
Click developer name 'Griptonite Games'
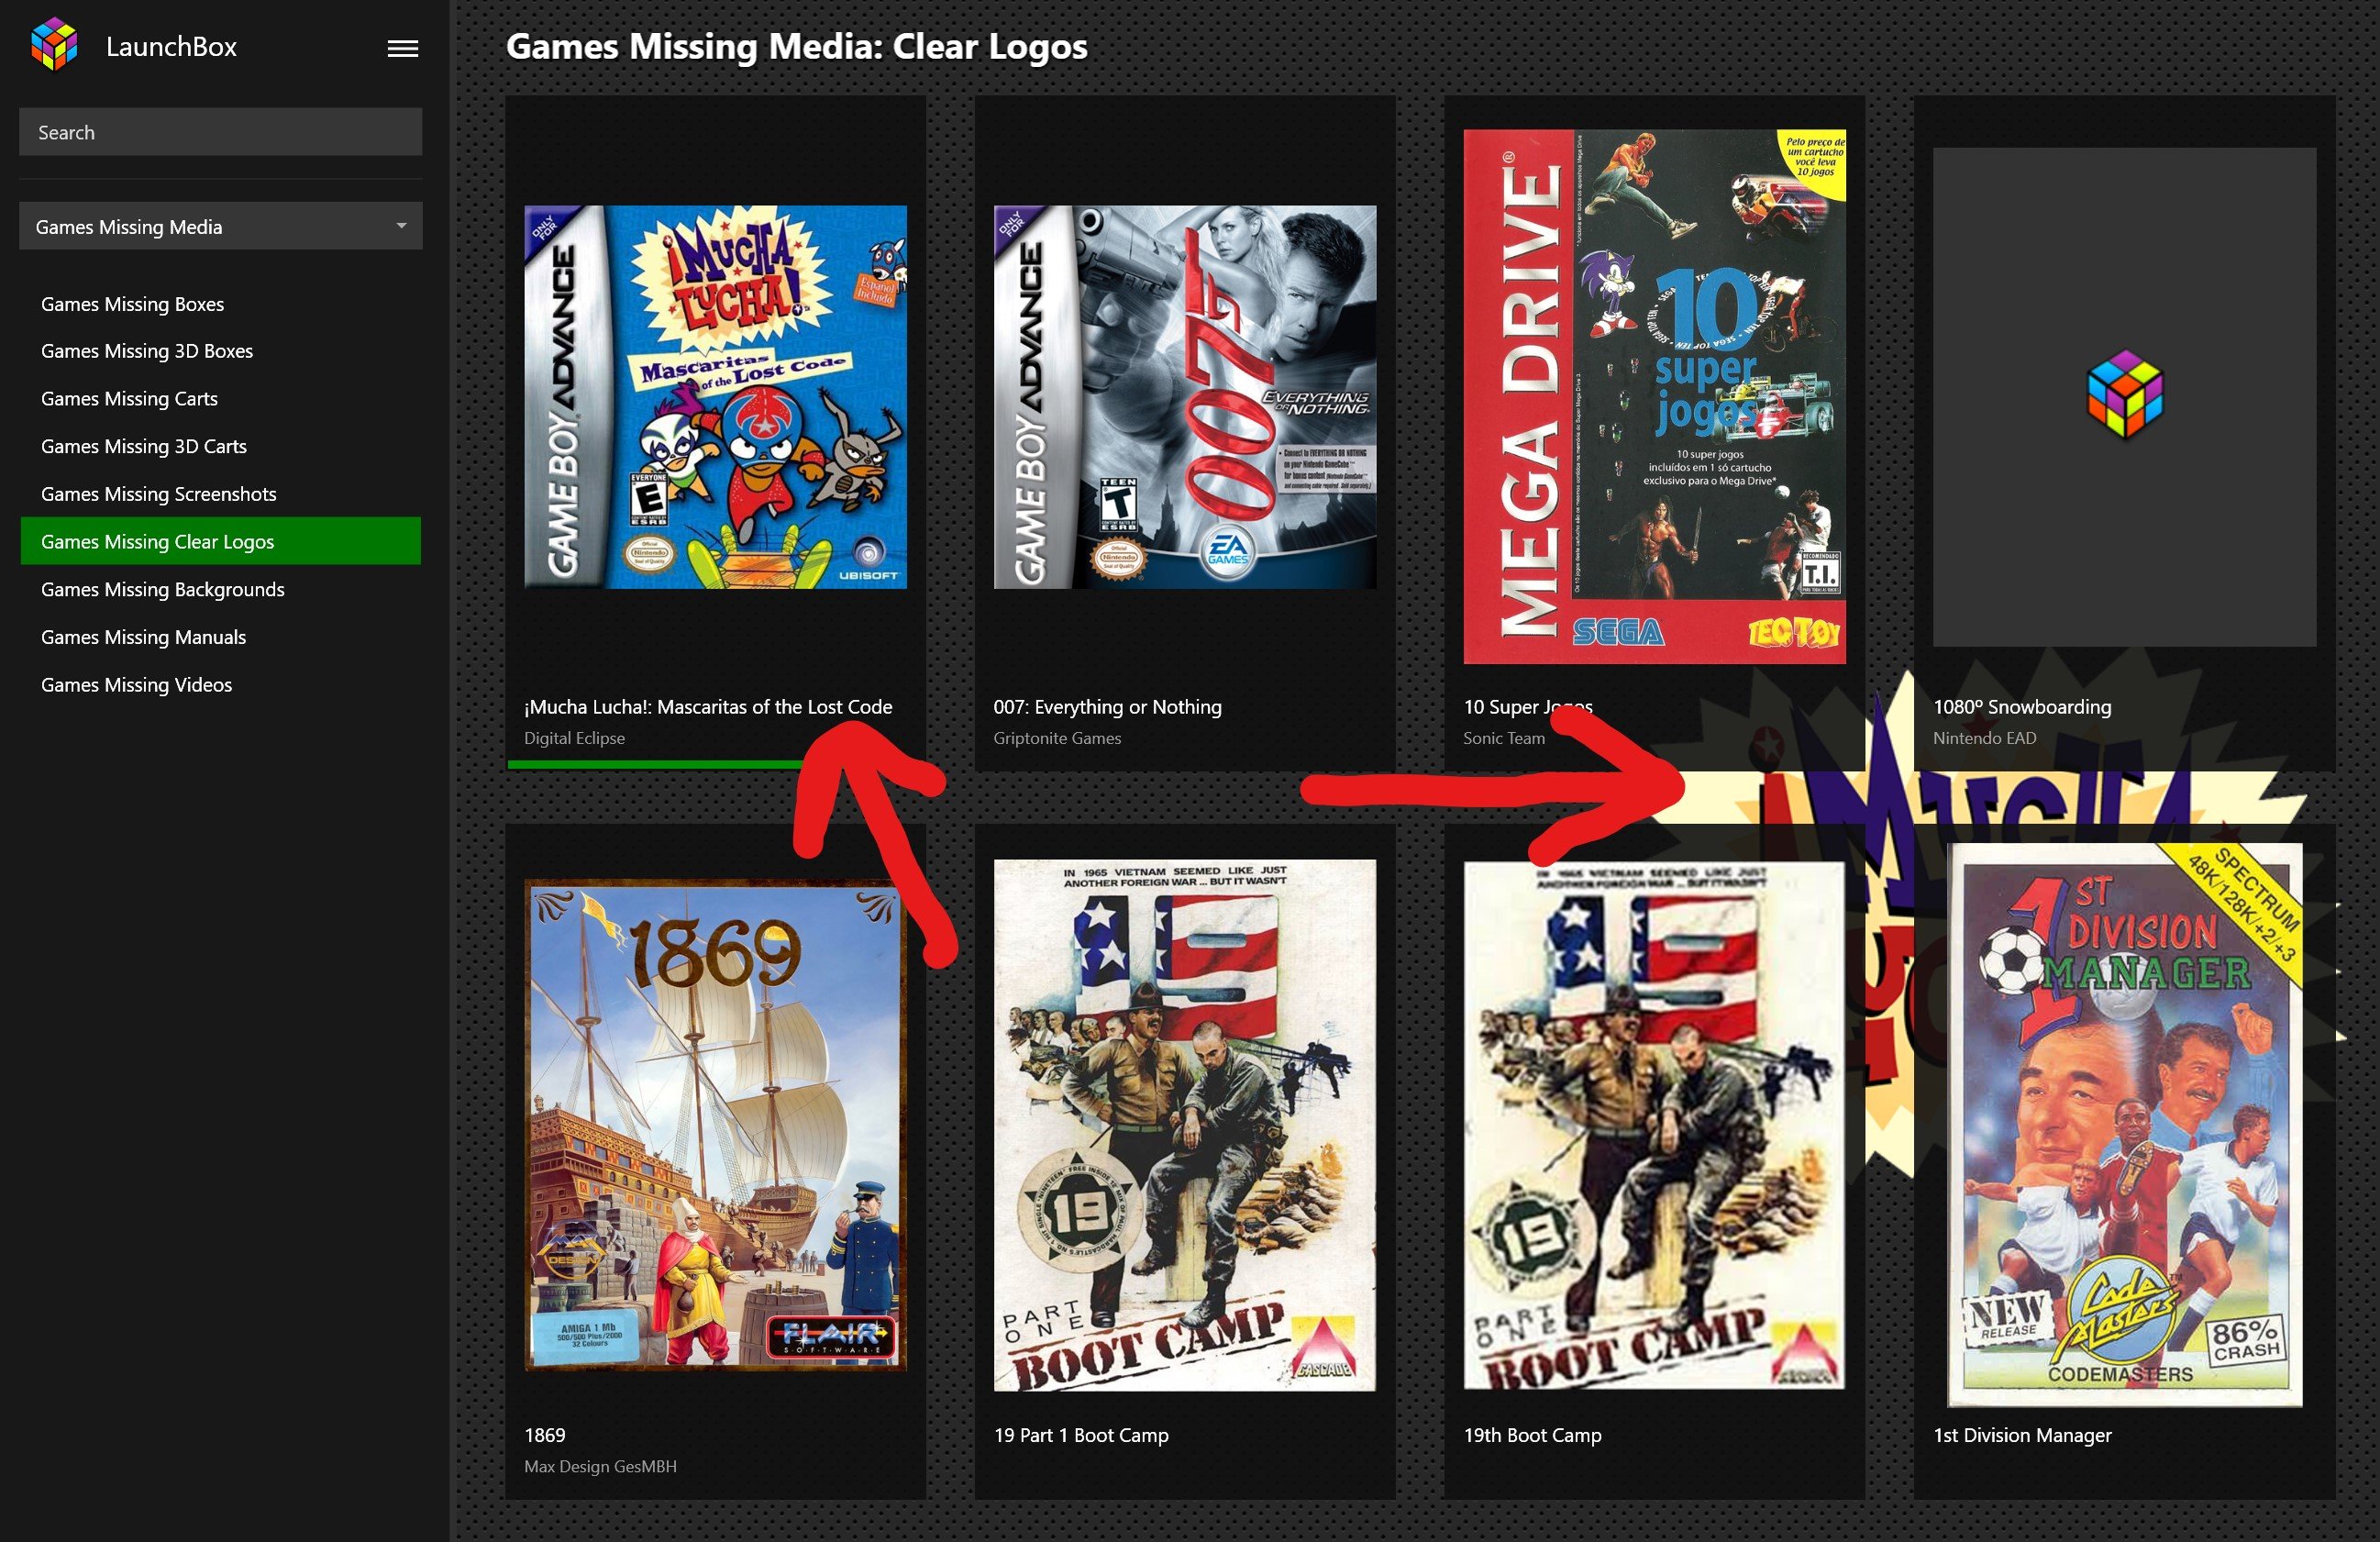[x=1057, y=738]
